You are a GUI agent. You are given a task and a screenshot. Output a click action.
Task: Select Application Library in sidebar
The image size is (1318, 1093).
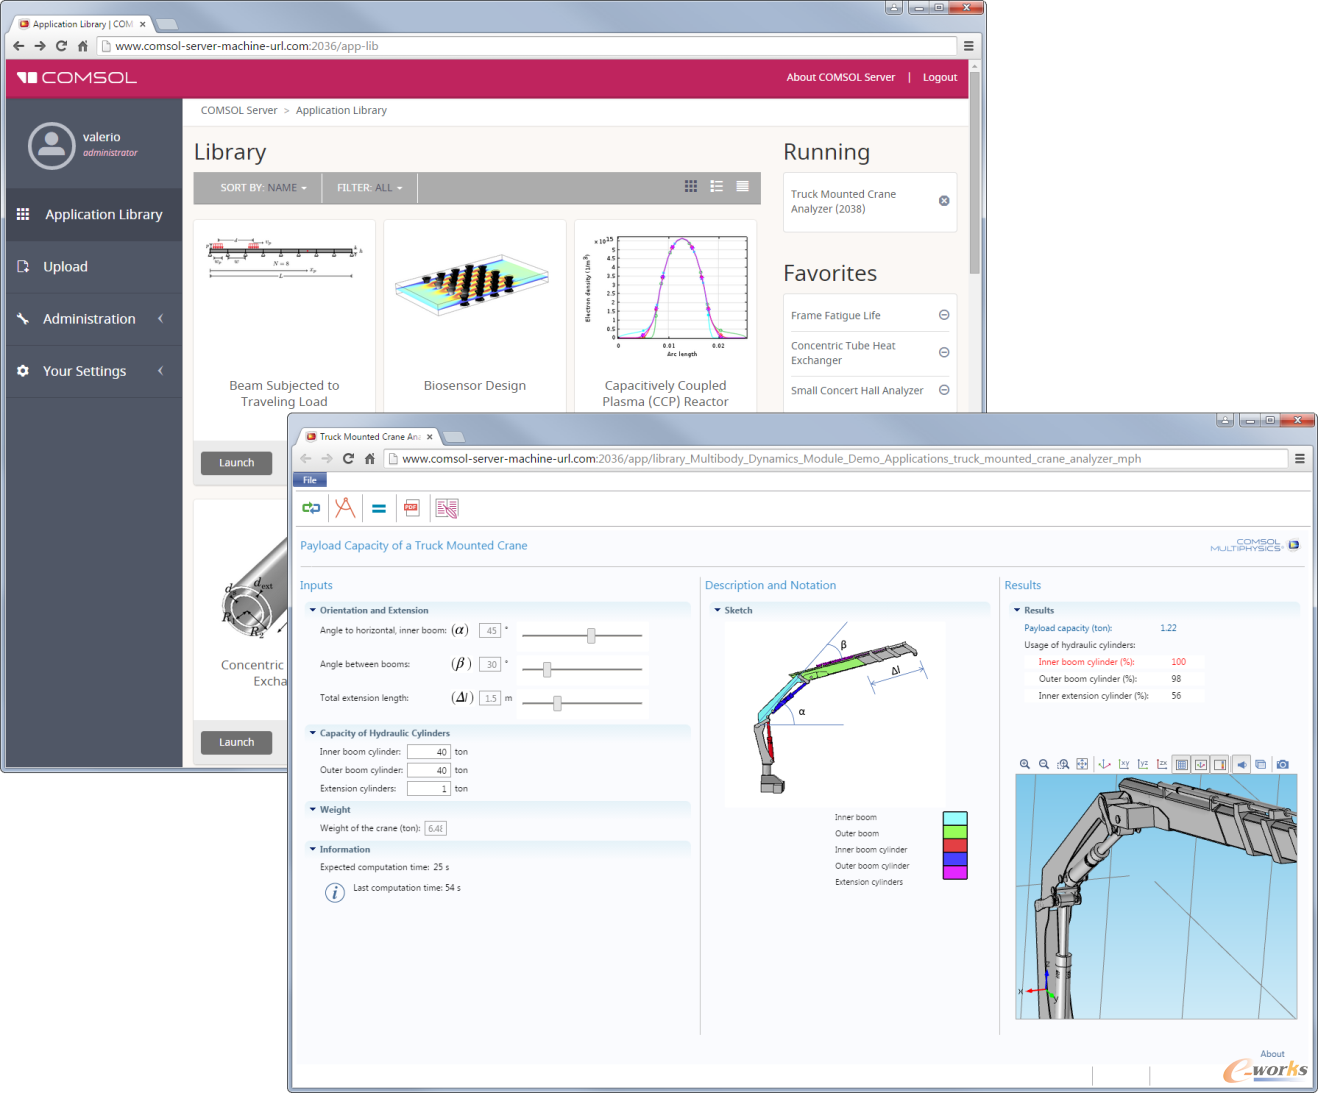coord(94,214)
